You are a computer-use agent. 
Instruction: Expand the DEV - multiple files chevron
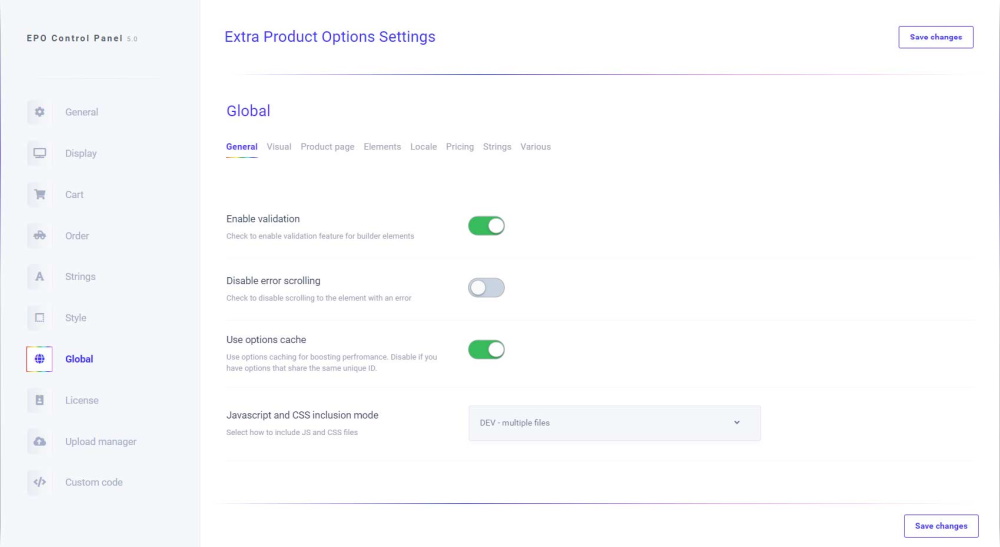click(737, 423)
